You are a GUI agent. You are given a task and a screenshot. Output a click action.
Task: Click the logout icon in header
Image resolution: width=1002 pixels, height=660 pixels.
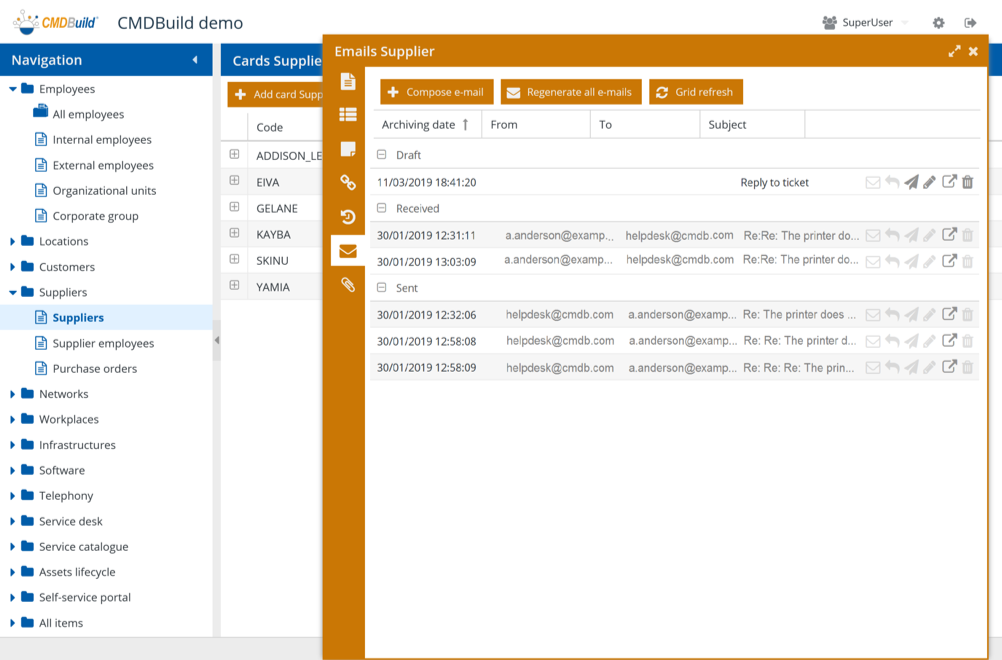pyautogui.click(x=970, y=23)
